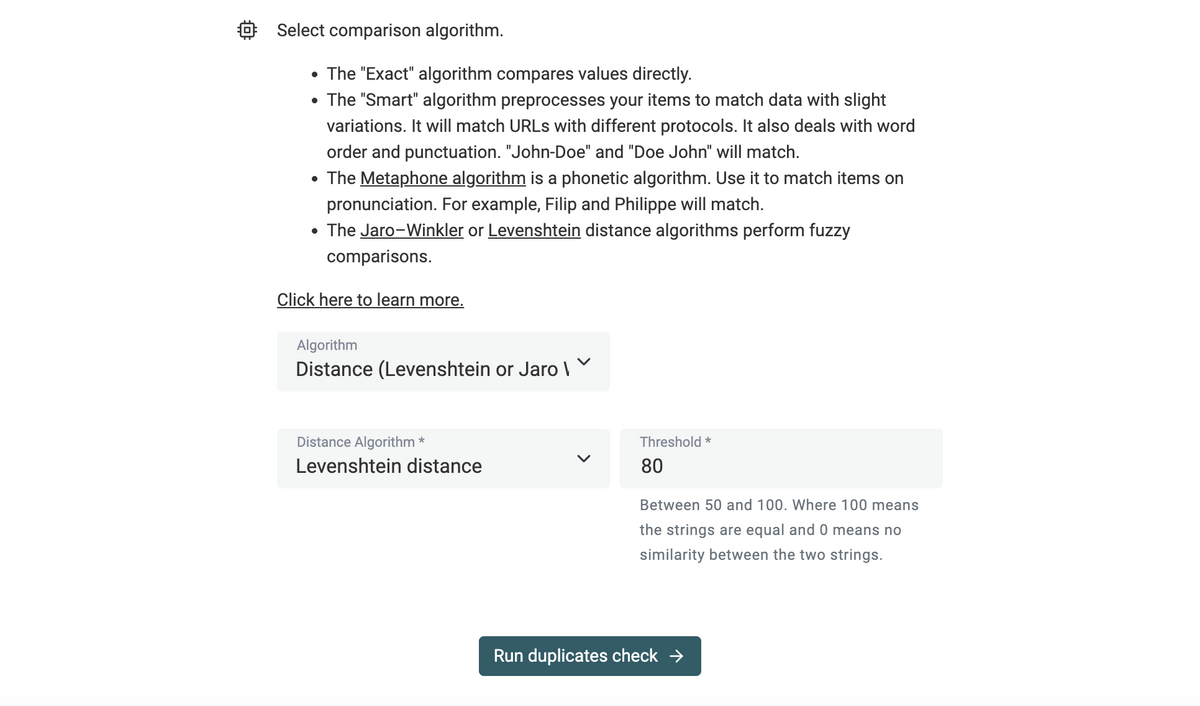Viewport: 1200px width, 706px height.
Task: Click the 'Select comparison algorithm.' heading text
Action: coord(390,30)
